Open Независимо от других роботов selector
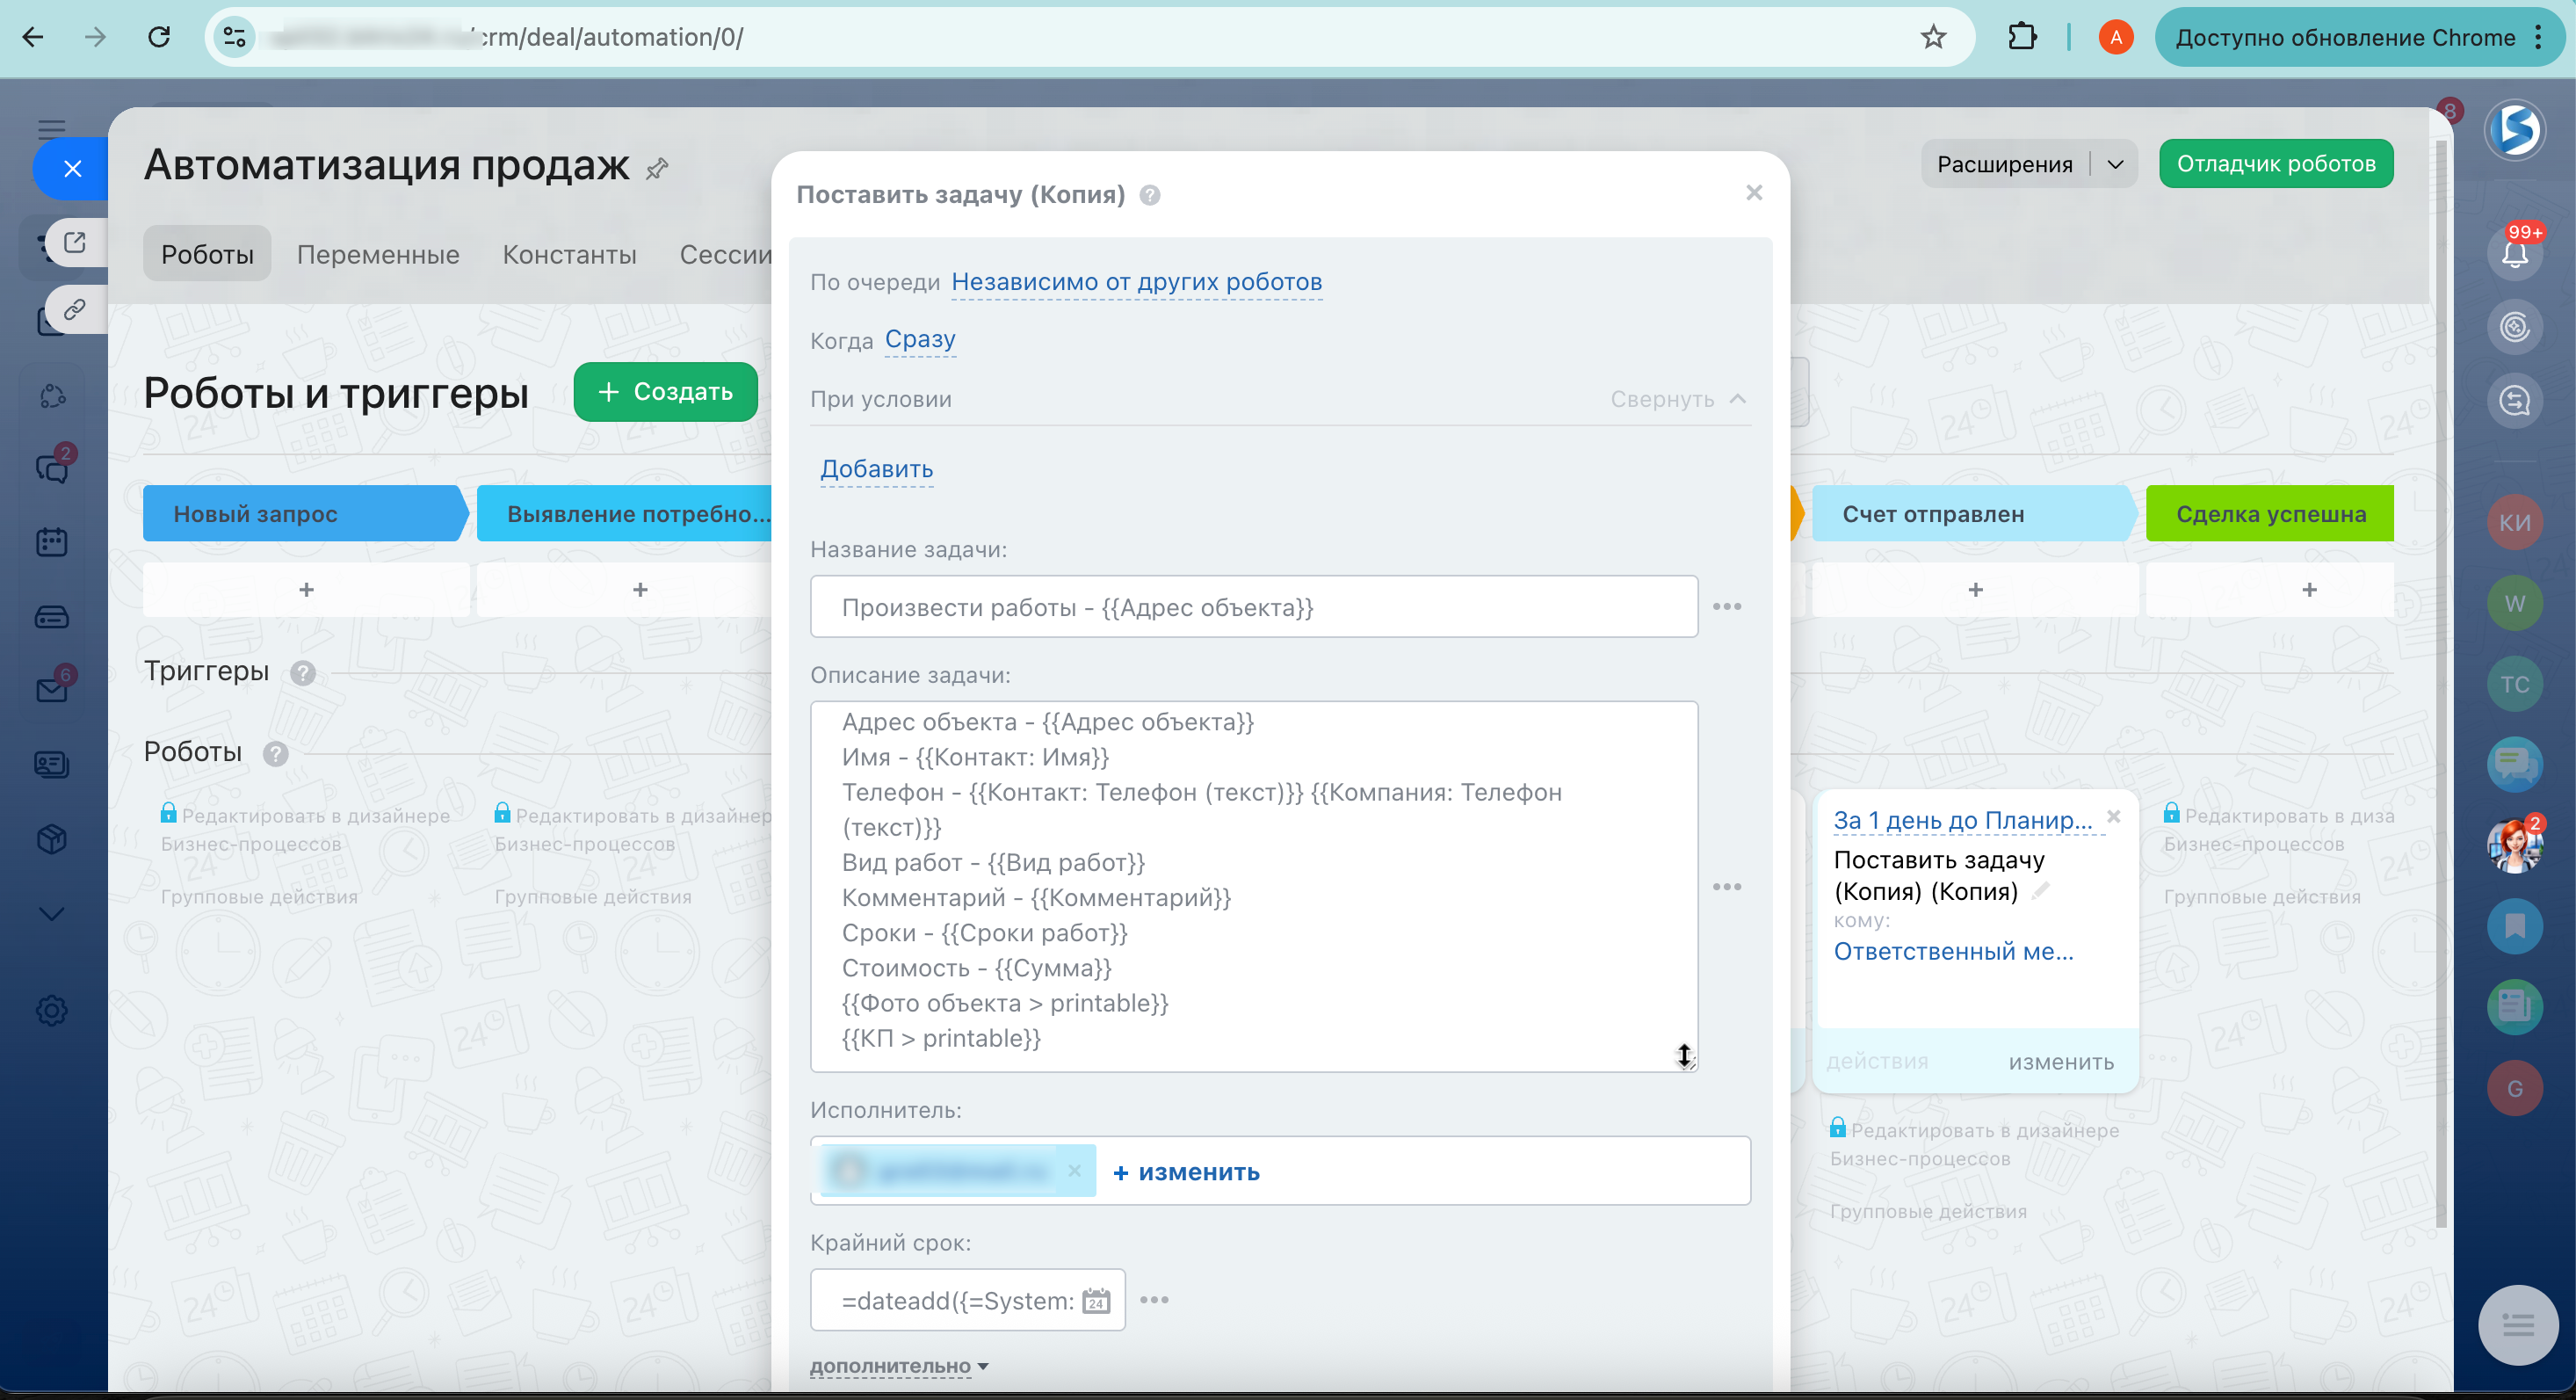 1136,282
